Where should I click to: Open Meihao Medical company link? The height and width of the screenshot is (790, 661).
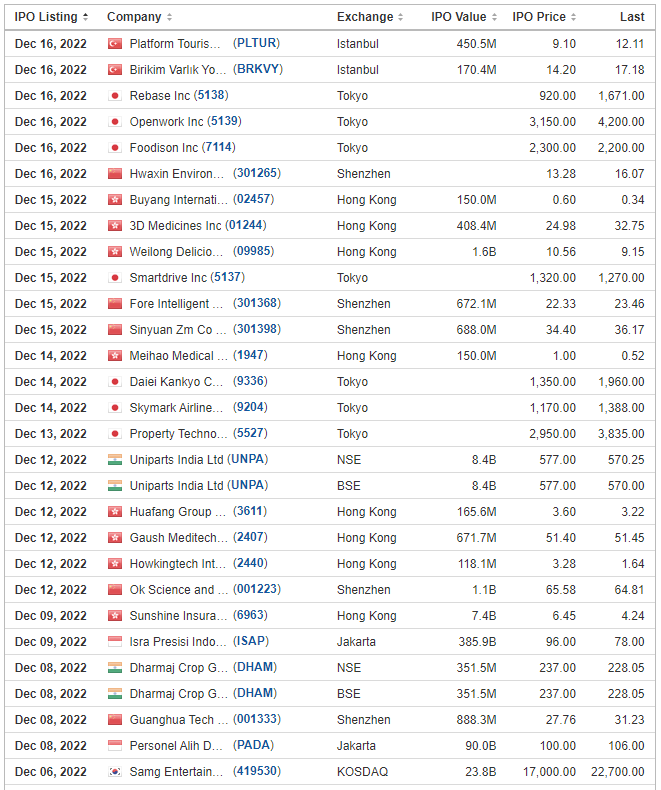pyautogui.click(x=178, y=356)
